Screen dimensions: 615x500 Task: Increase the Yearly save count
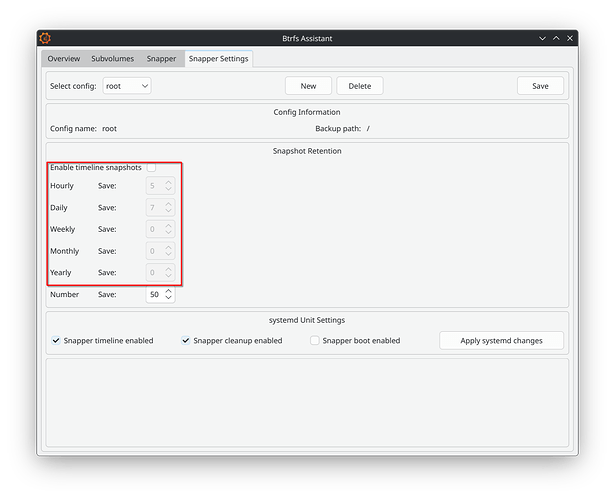coord(169,269)
